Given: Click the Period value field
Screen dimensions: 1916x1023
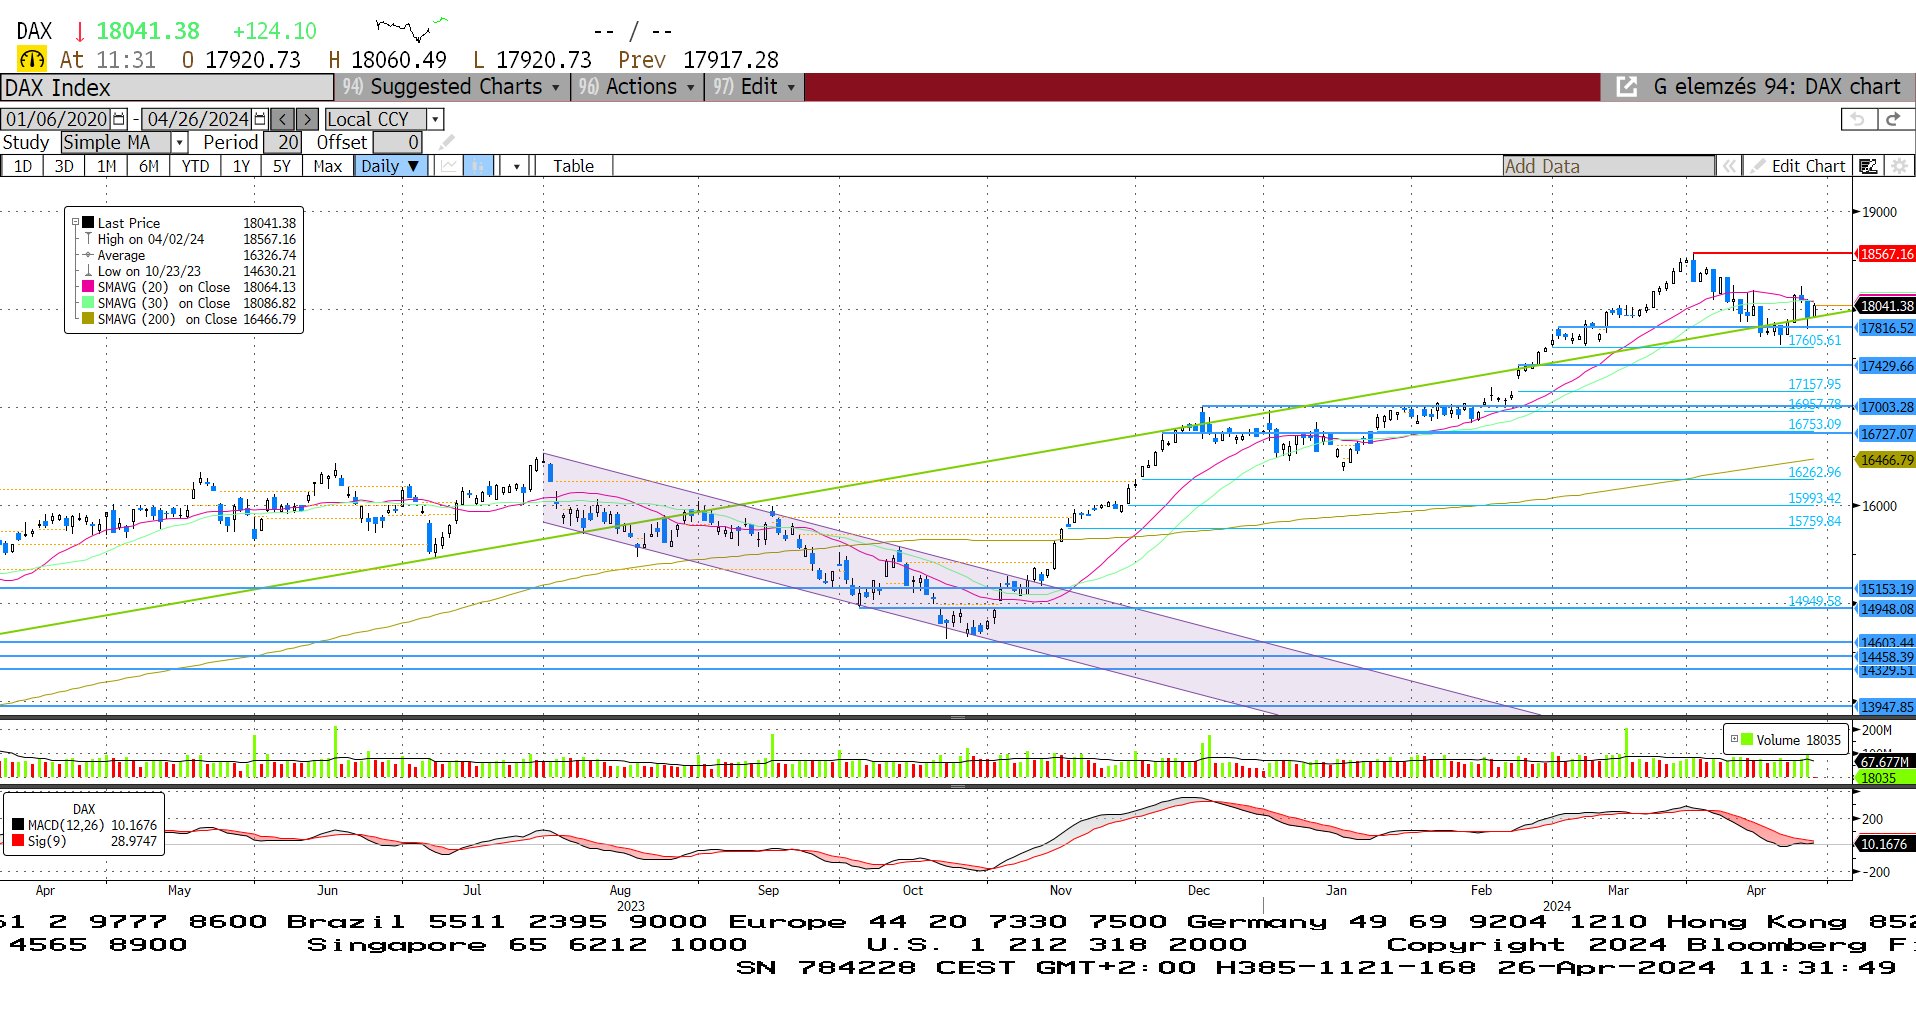Looking at the screenshot, I should (x=284, y=142).
